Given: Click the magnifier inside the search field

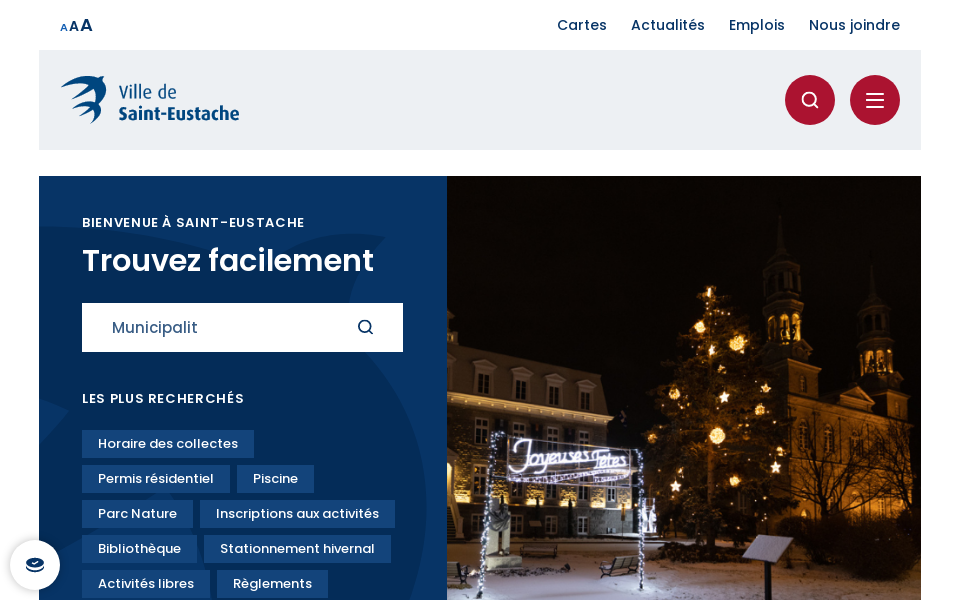Looking at the screenshot, I should pyautogui.click(x=365, y=327).
